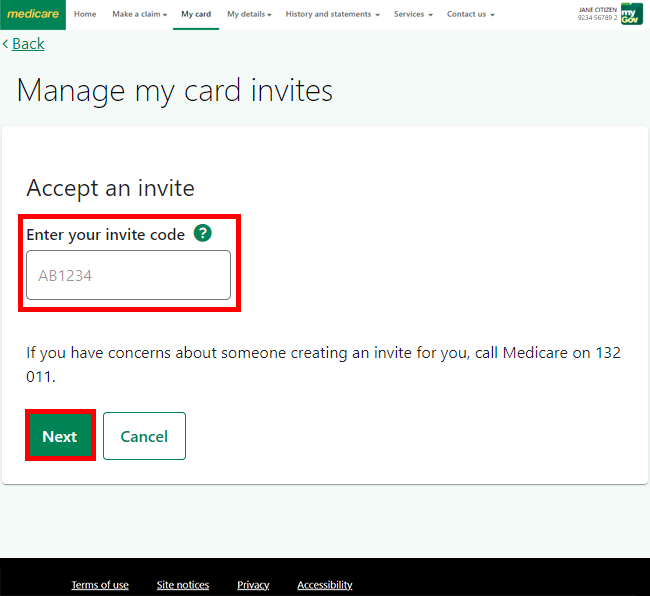Select the My card tab

click(196, 15)
